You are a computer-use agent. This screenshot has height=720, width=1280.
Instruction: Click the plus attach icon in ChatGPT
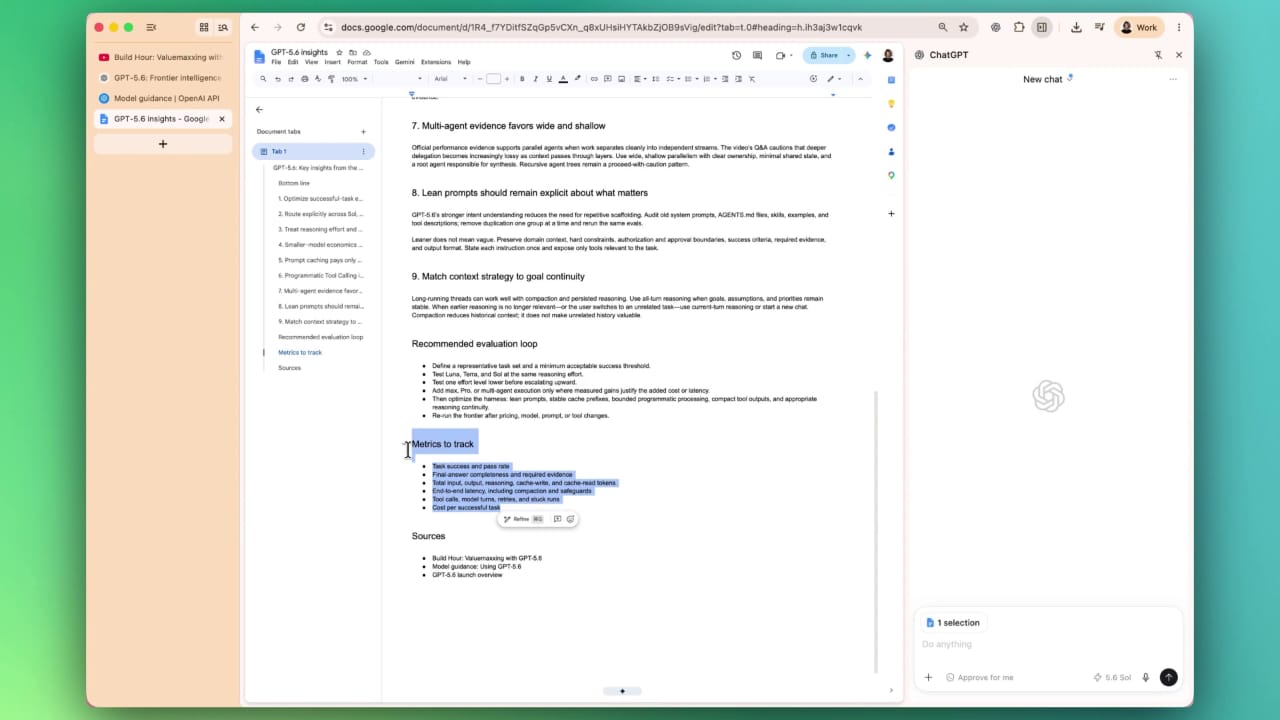point(928,677)
